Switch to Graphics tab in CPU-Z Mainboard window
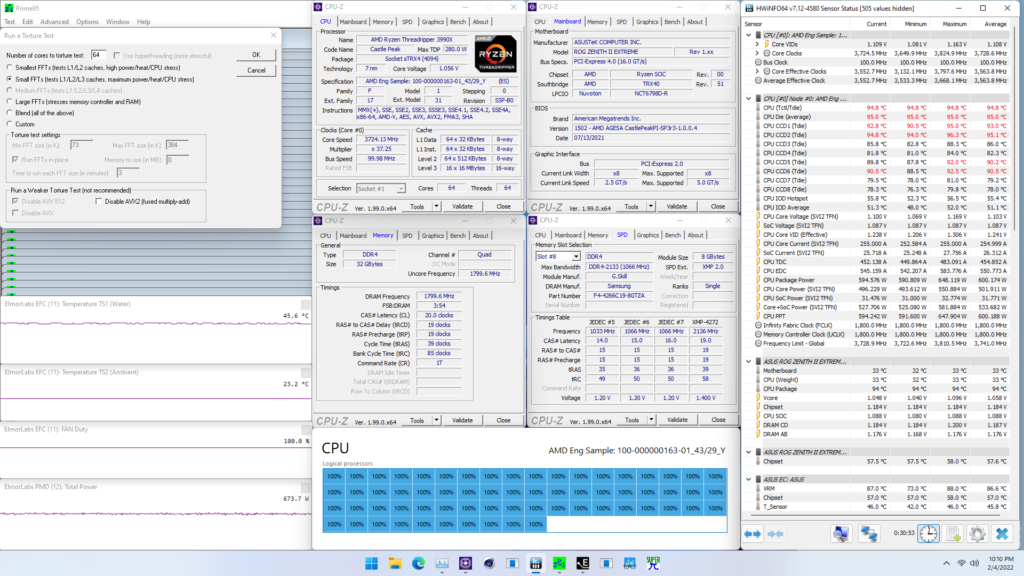The height and width of the screenshot is (576, 1024). tap(647, 22)
